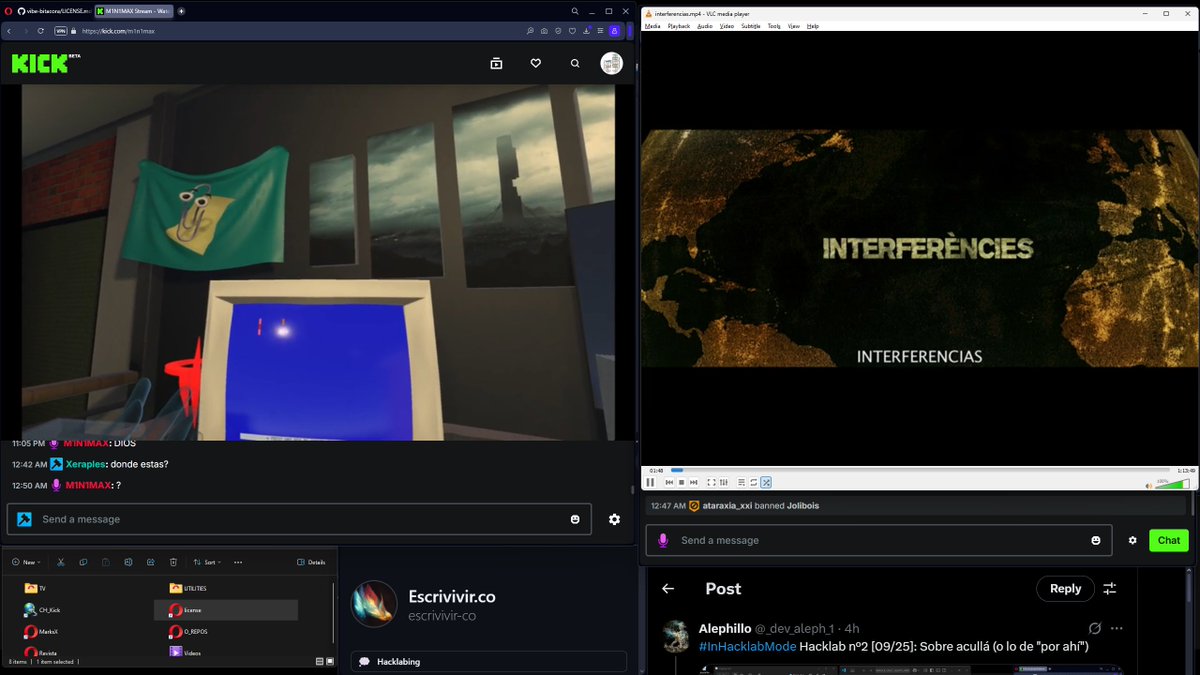Open left chat settings gear
This screenshot has height=675, width=1200.
(x=614, y=519)
